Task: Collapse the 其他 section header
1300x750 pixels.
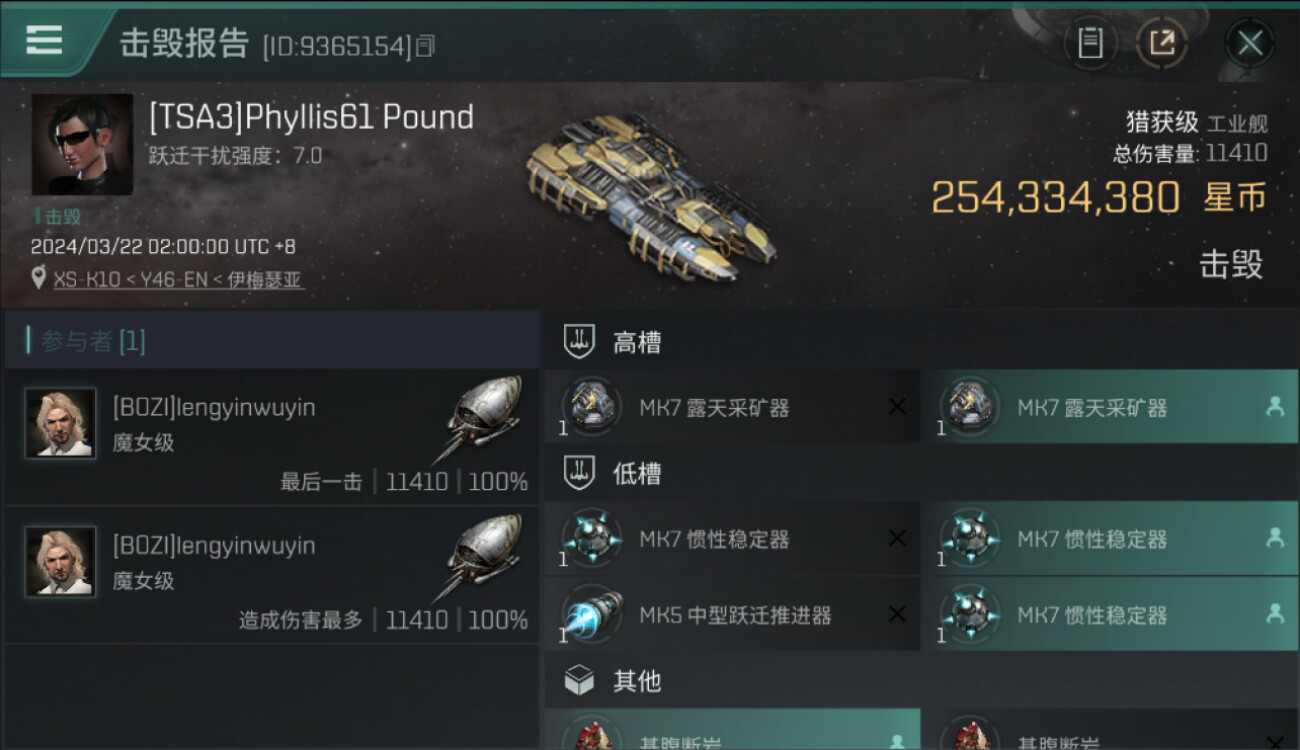Action: coord(922,681)
